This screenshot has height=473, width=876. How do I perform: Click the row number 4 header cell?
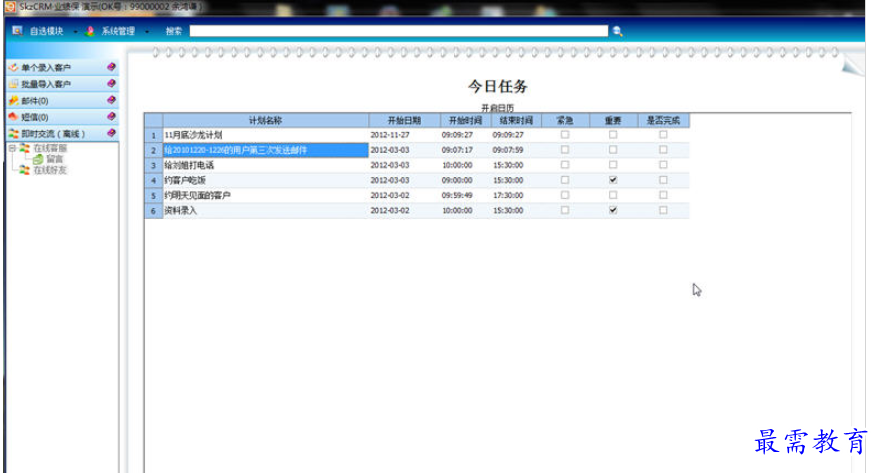pyautogui.click(x=153, y=180)
